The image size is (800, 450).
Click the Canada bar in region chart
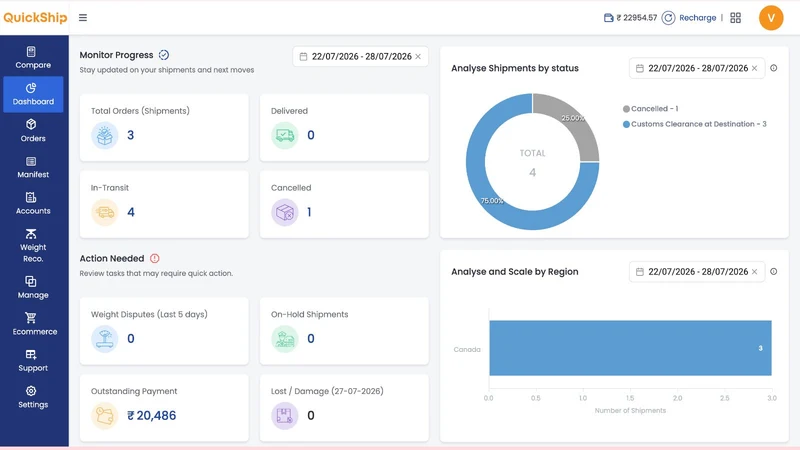click(630, 348)
